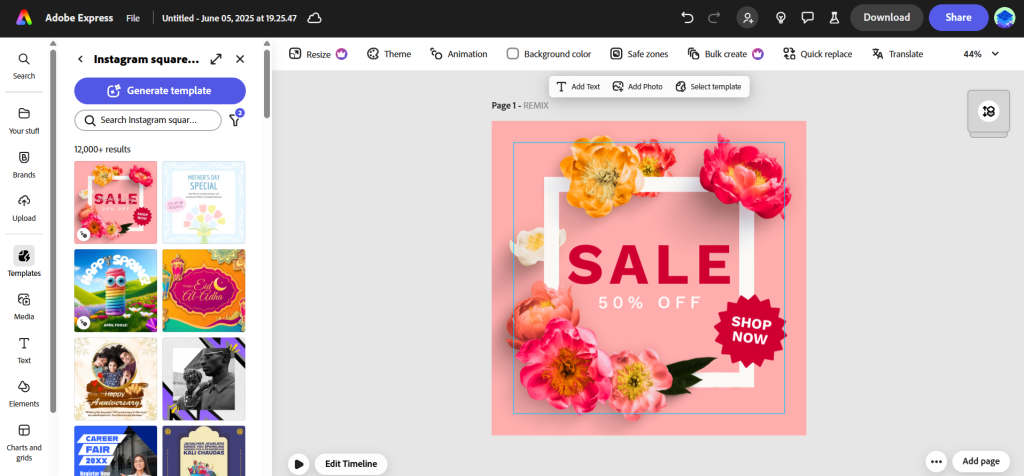Click the 50% OFF text on canvas
Viewport: 1024px width, 476px height.
pos(650,302)
